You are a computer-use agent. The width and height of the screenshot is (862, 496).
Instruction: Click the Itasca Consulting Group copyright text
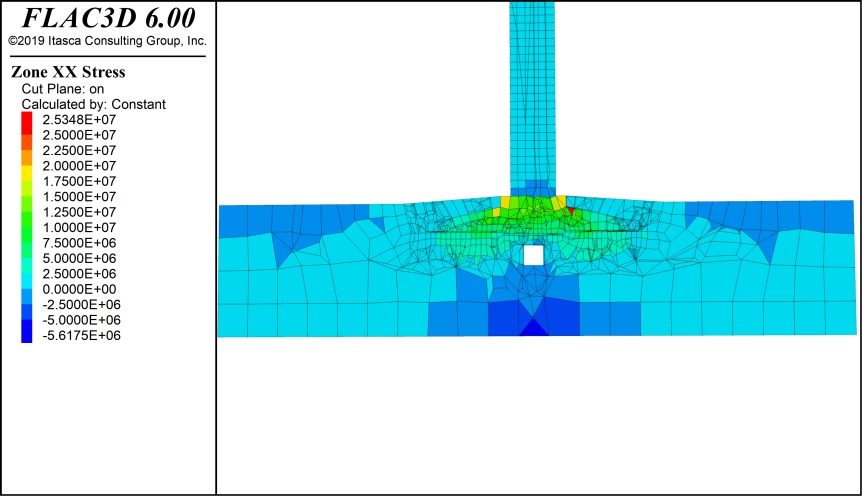107,41
